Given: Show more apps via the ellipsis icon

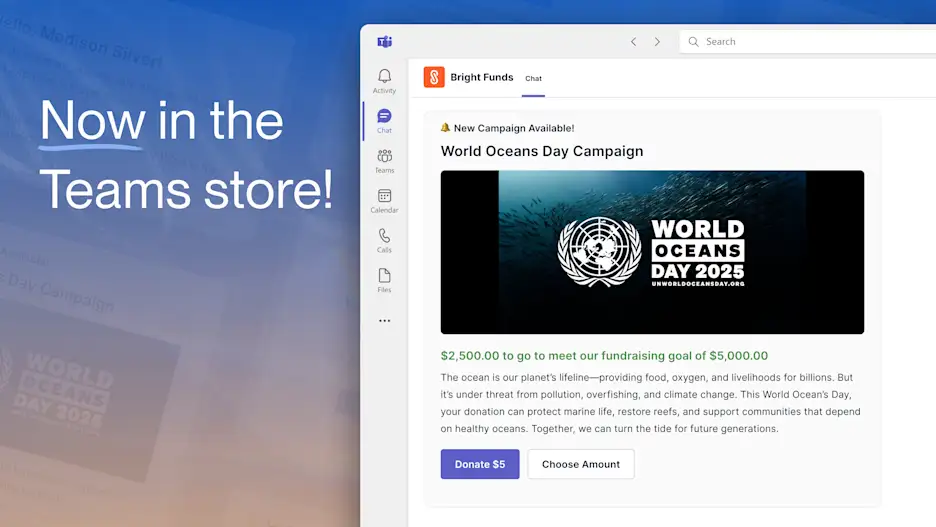Looking at the screenshot, I should 384,320.
